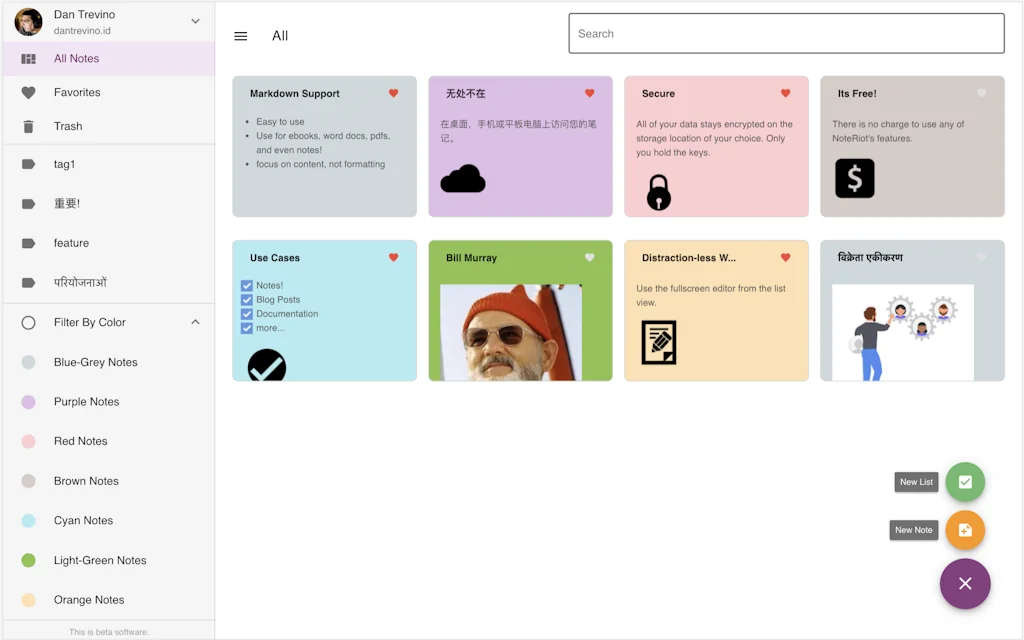Select the Favorites heart icon in sidebar
The image size is (1024, 640).
pos(29,92)
